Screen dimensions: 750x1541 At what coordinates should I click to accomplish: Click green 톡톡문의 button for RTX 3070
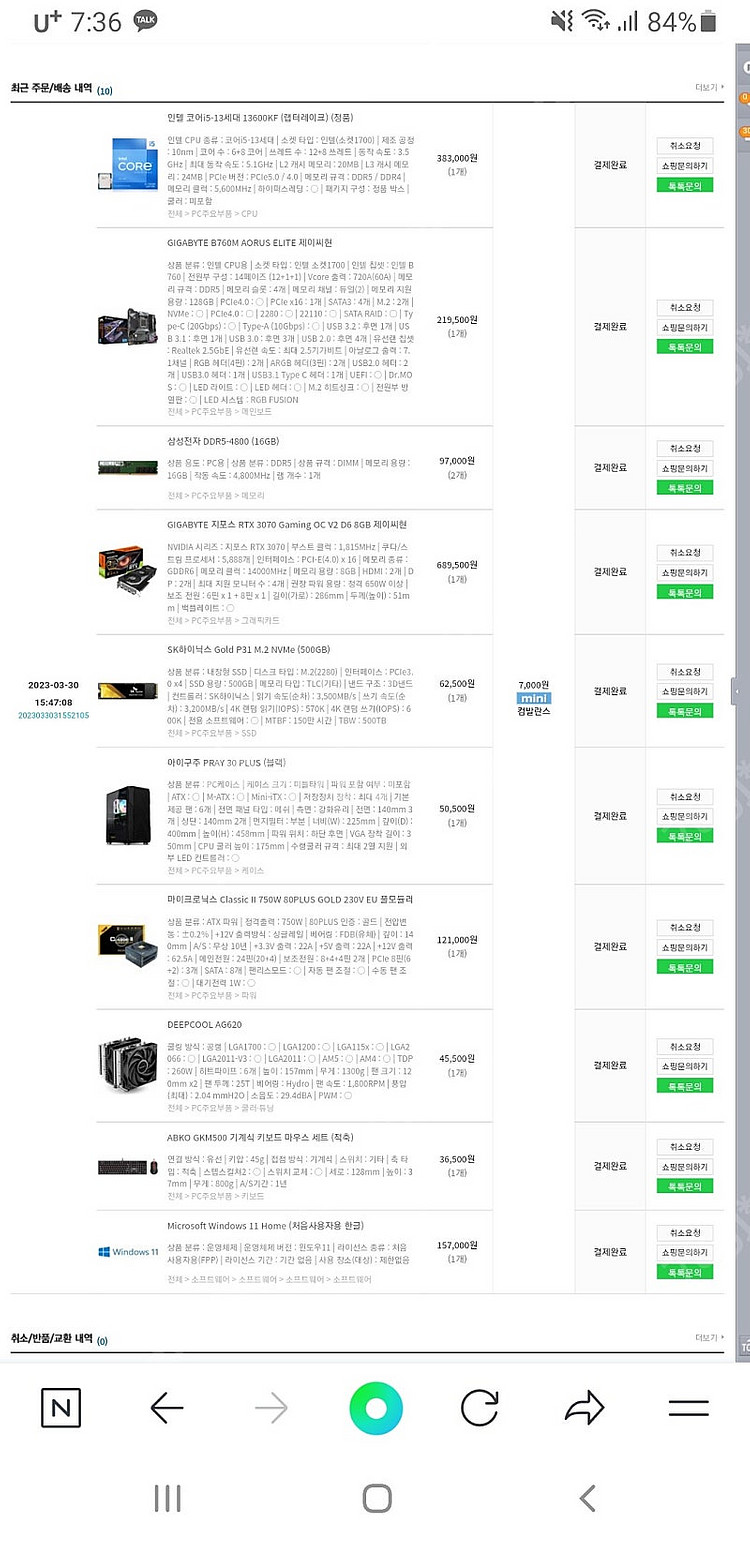(x=685, y=592)
